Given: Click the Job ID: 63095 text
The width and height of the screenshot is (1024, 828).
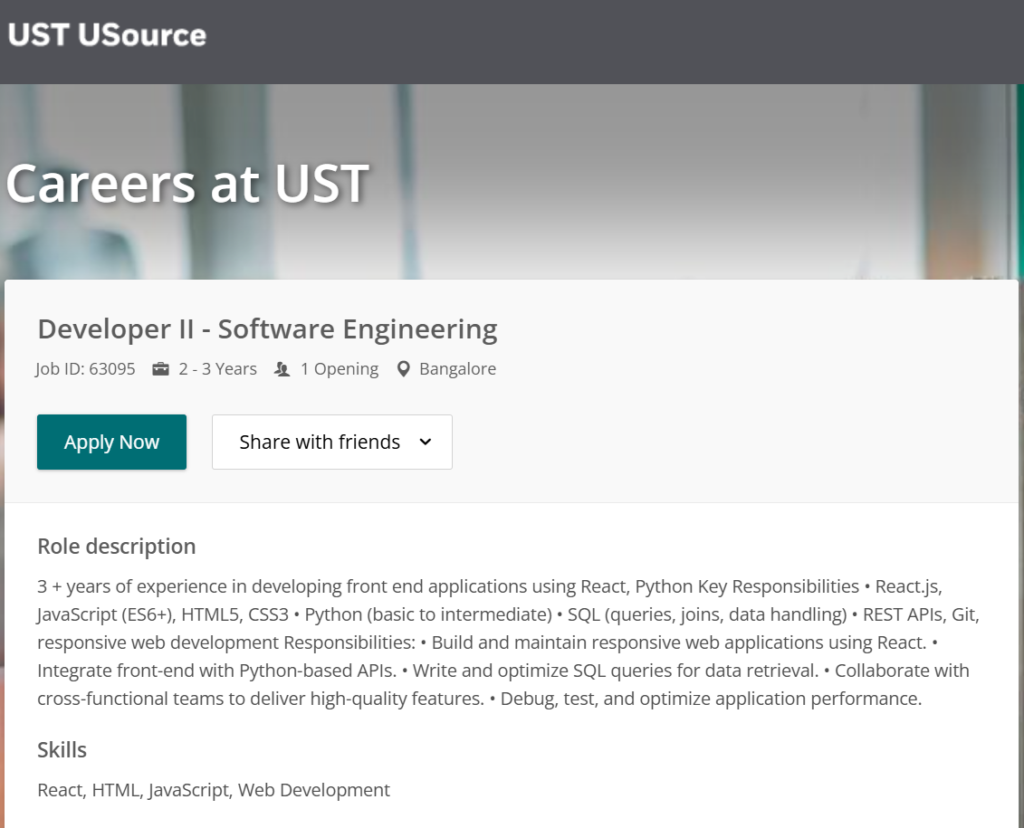Looking at the screenshot, I should (x=86, y=369).
